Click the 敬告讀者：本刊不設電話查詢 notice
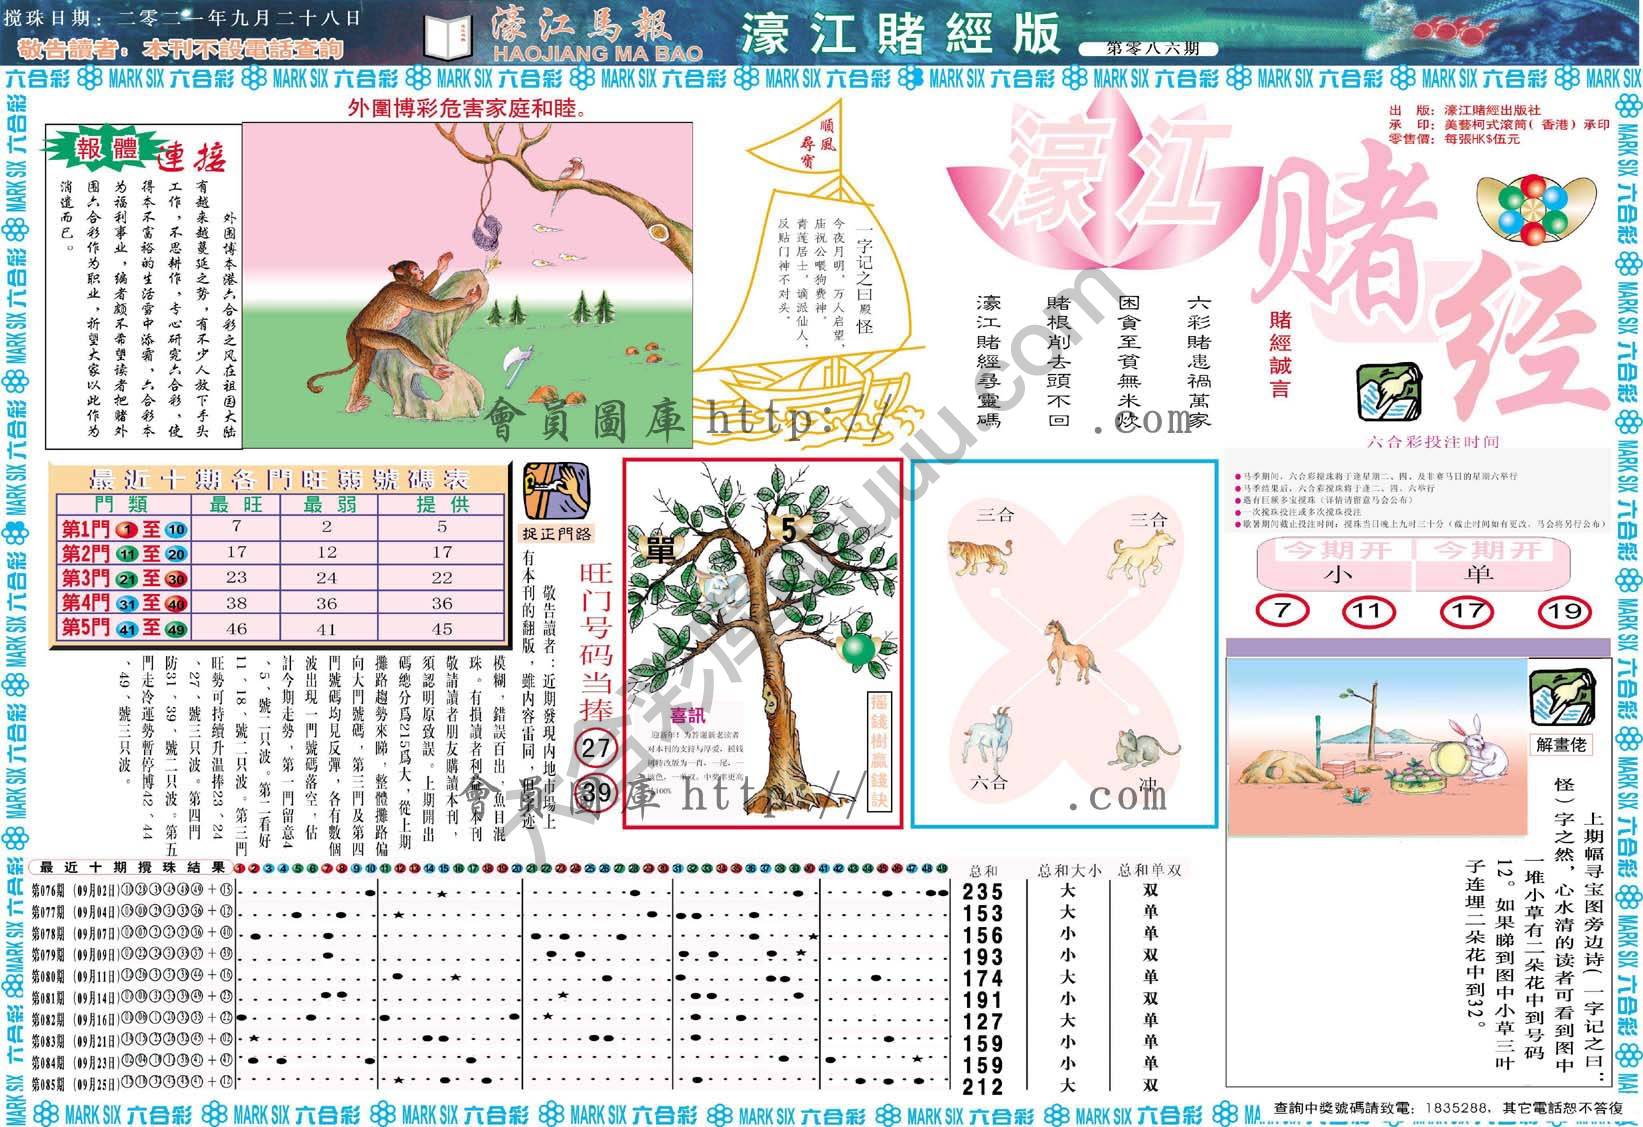This screenshot has height=1127, width=1643. (x=180, y=48)
